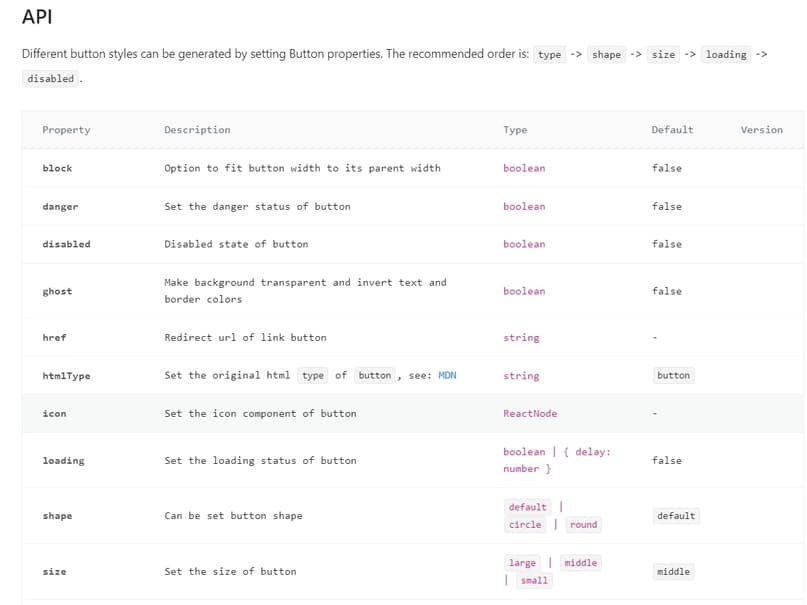The image size is (807, 605).
Task: Click the Description column header
Action: tap(197, 130)
